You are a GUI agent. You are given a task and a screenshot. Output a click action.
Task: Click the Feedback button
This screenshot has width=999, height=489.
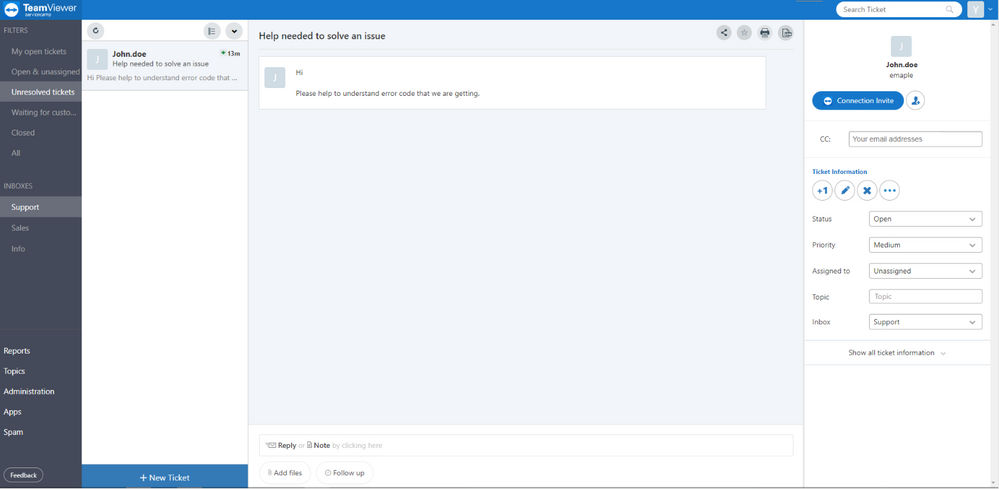tap(24, 475)
